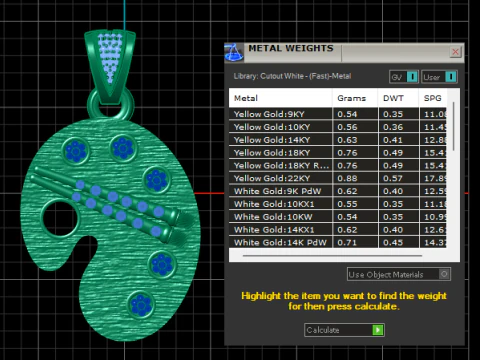
Task: Click the Metal Weights flask icon
Action: (x=234, y=52)
